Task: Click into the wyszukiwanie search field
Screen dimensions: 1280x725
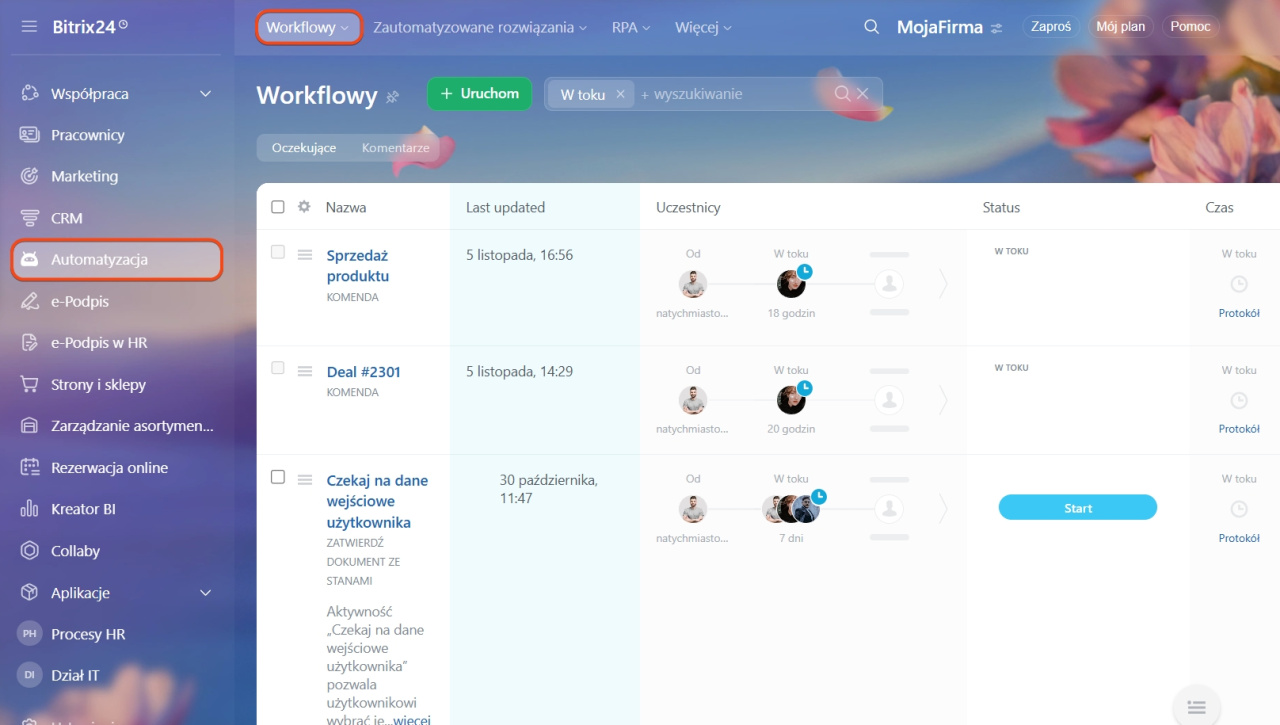Action: tap(730, 94)
